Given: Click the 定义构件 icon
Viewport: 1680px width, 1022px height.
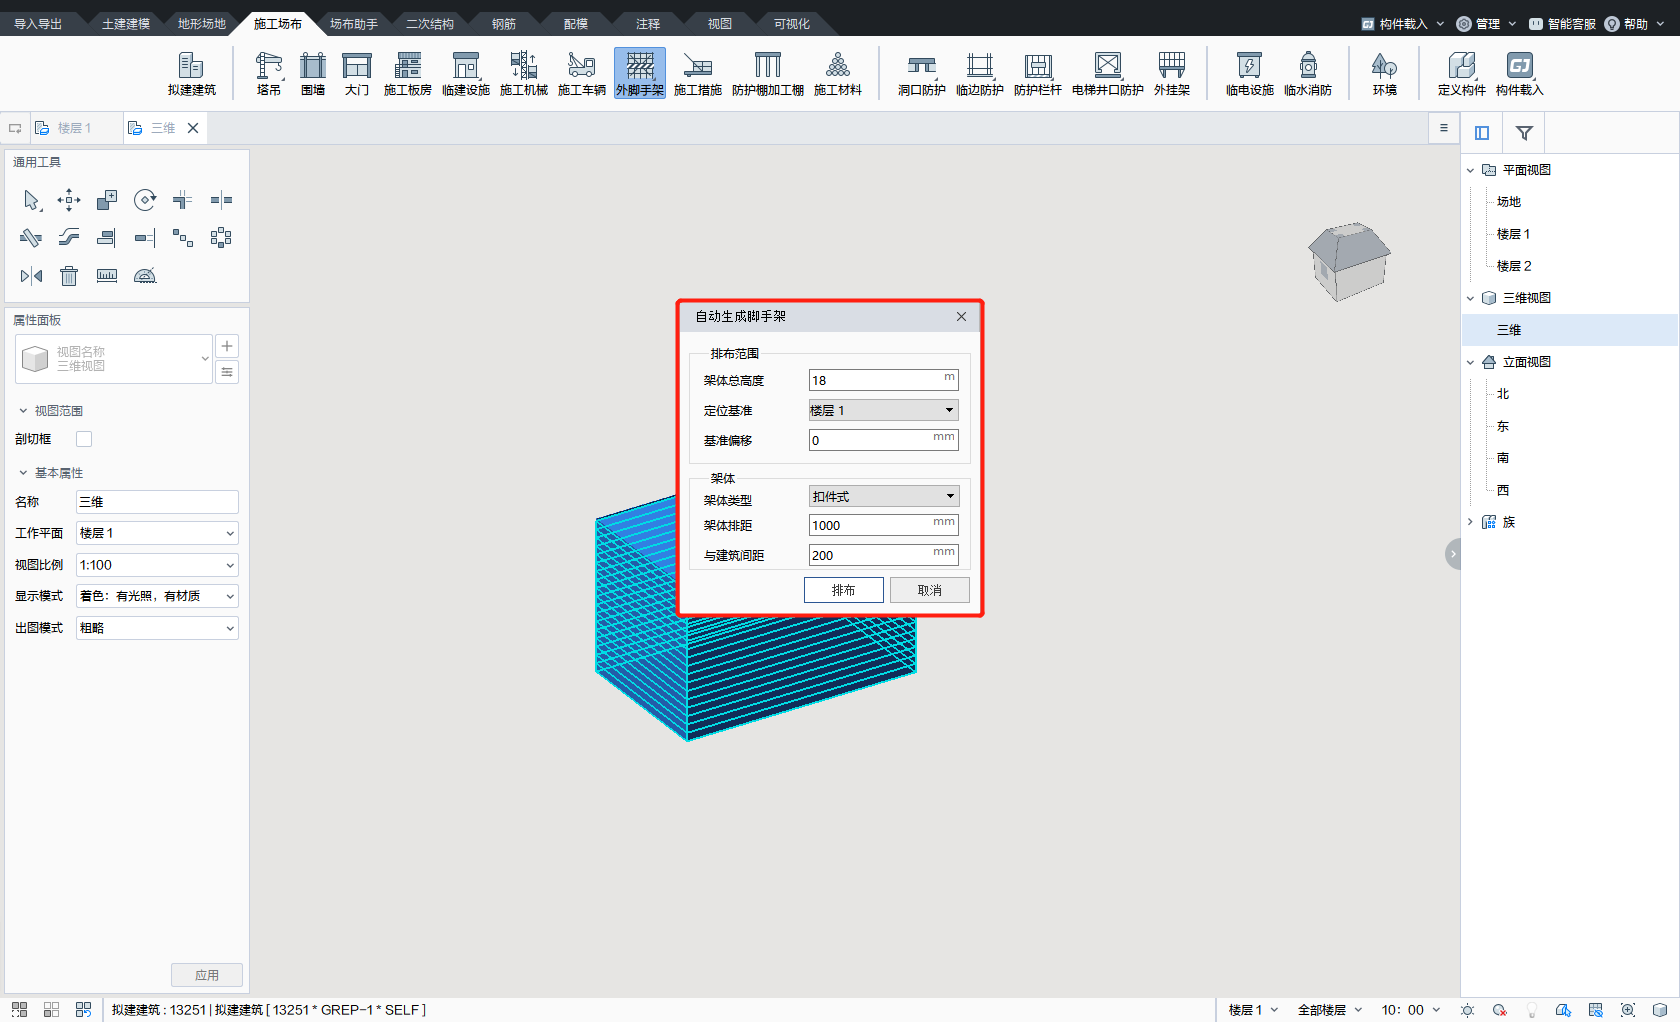Looking at the screenshot, I should tap(1462, 74).
